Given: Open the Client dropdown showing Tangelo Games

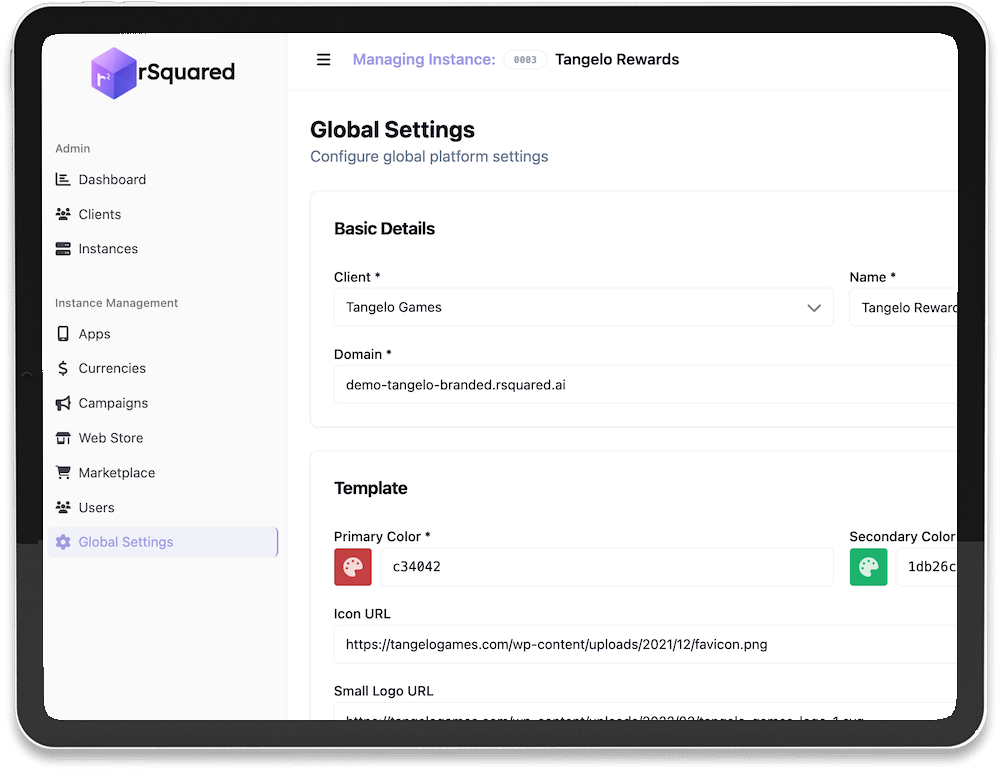Looking at the screenshot, I should click(x=570, y=308).
